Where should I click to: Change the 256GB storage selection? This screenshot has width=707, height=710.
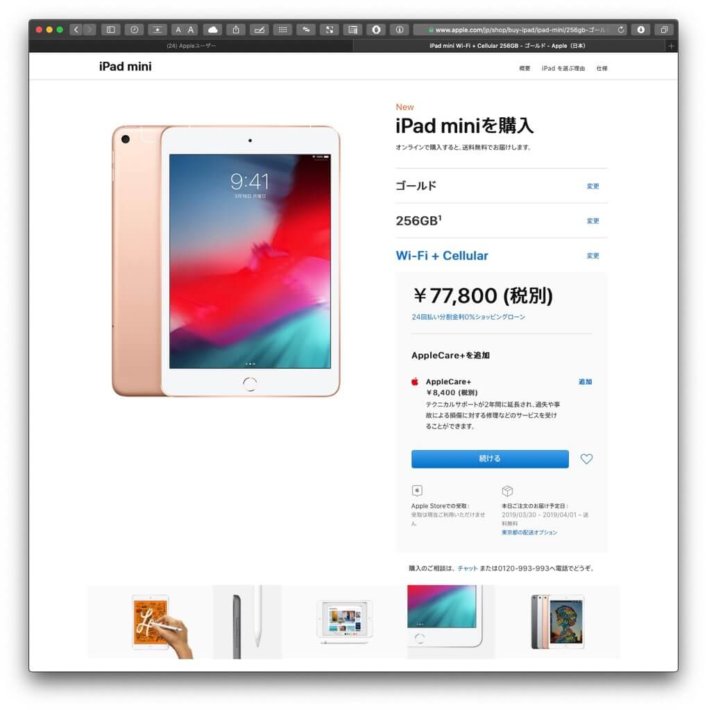pos(593,221)
